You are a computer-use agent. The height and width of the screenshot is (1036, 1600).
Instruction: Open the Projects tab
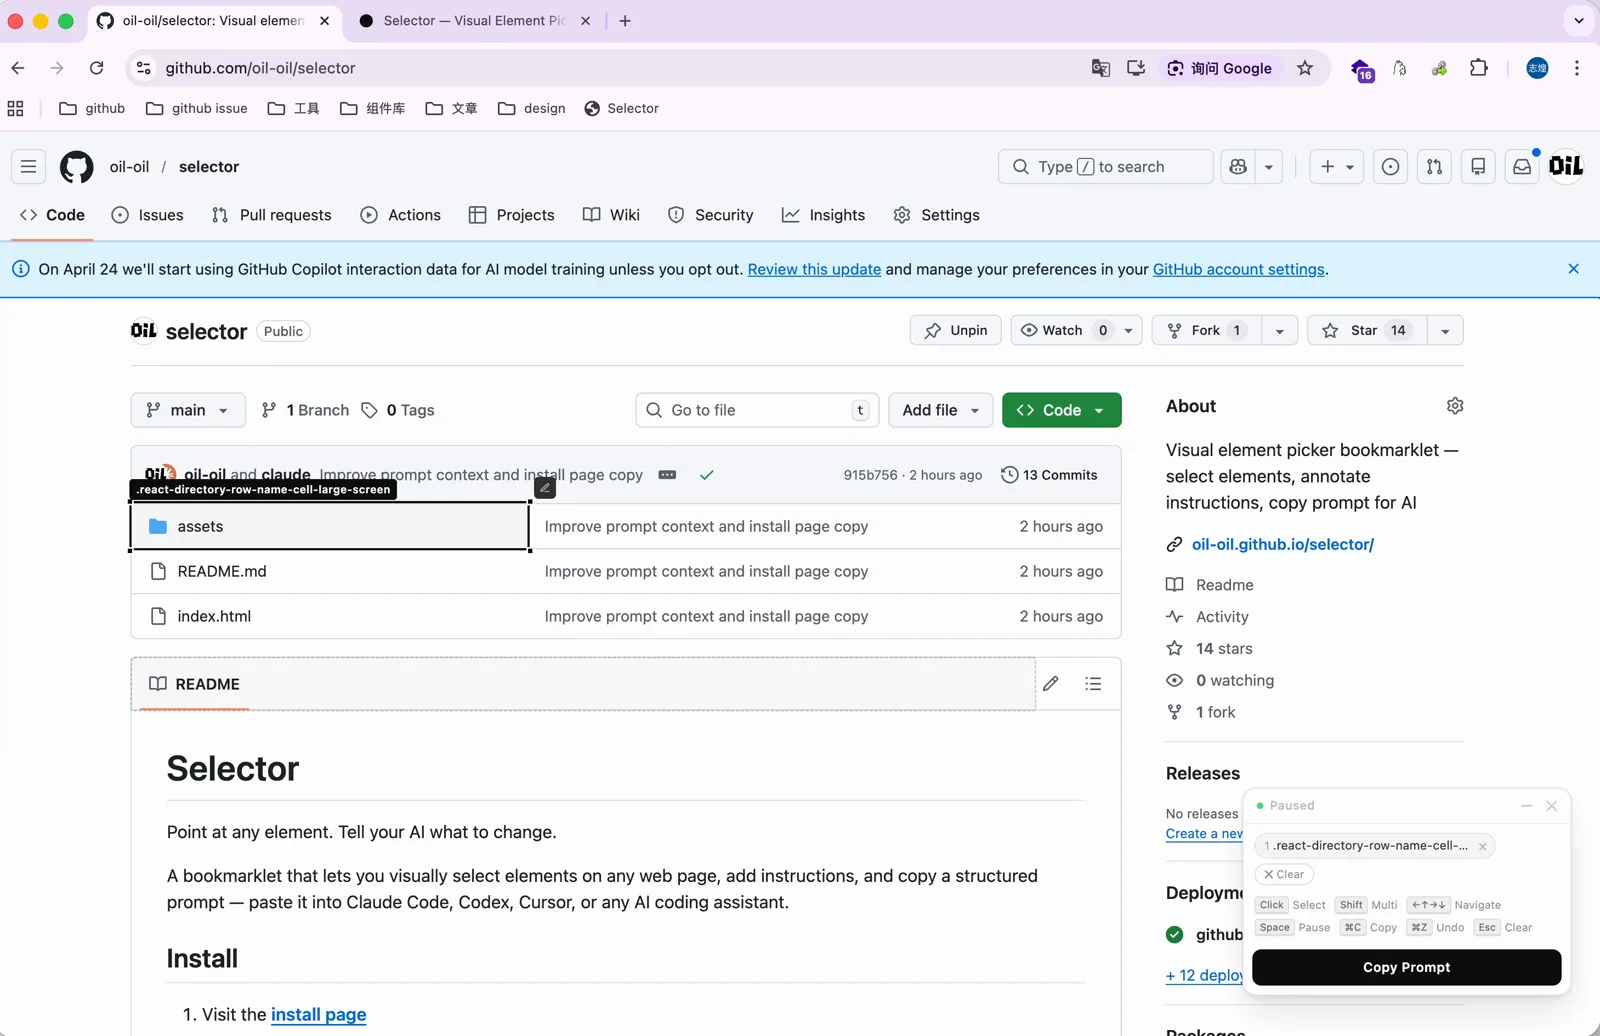[511, 215]
